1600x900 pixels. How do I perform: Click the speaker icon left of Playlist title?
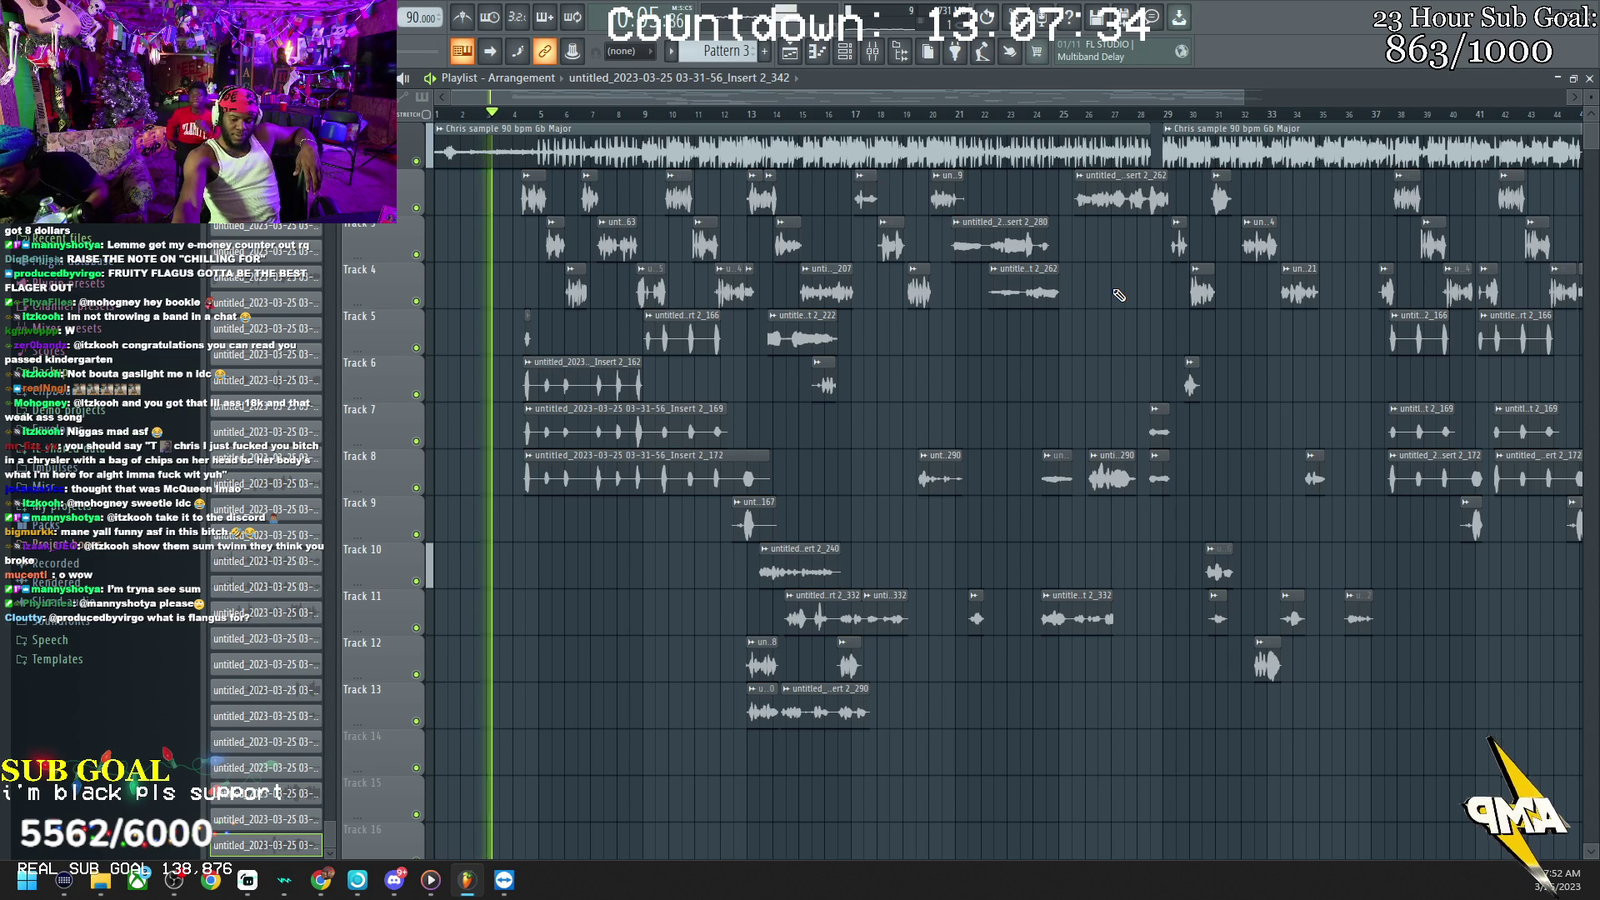[x=404, y=78]
